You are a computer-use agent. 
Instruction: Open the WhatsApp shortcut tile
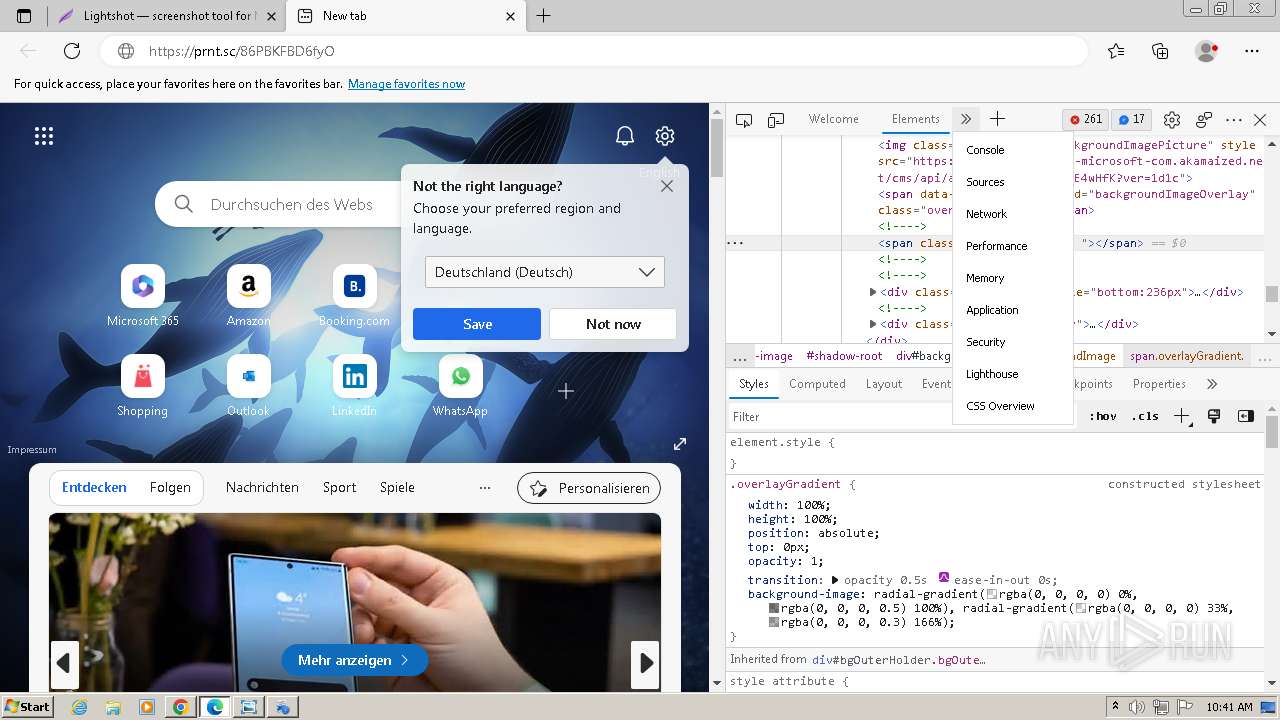click(461, 386)
